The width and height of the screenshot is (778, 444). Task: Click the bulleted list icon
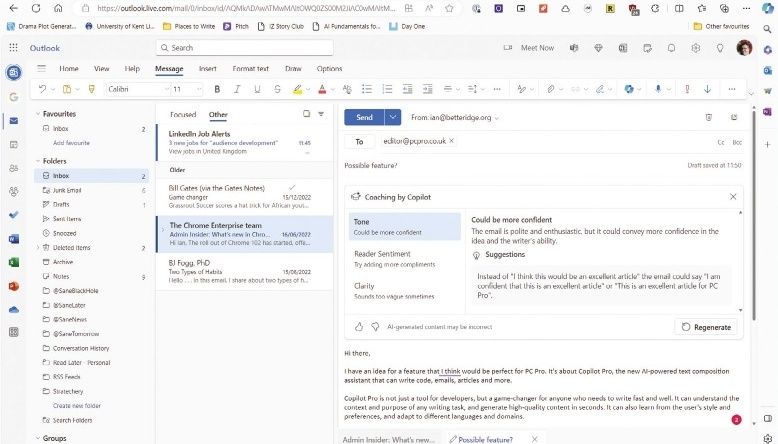pyautogui.click(x=367, y=89)
